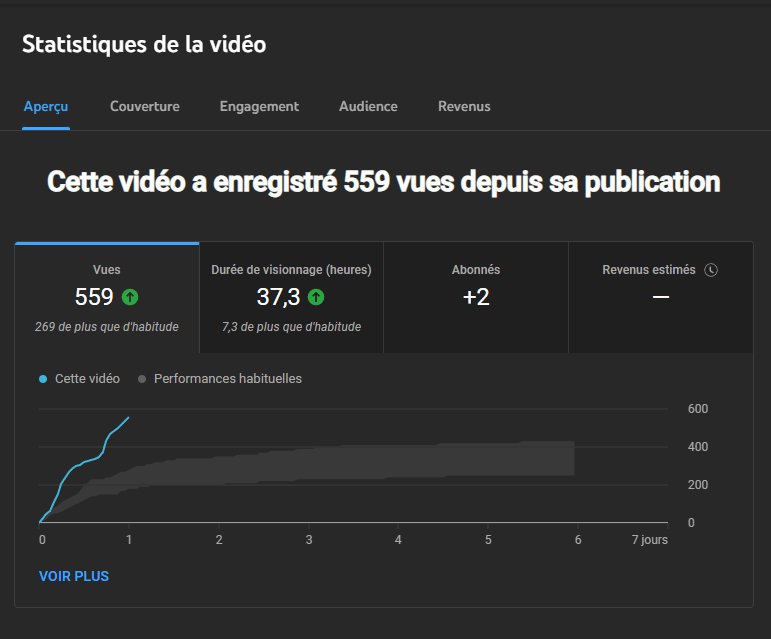Click the "7 jours" axis label
Viewport: 771px width, 639px height.
651,540
